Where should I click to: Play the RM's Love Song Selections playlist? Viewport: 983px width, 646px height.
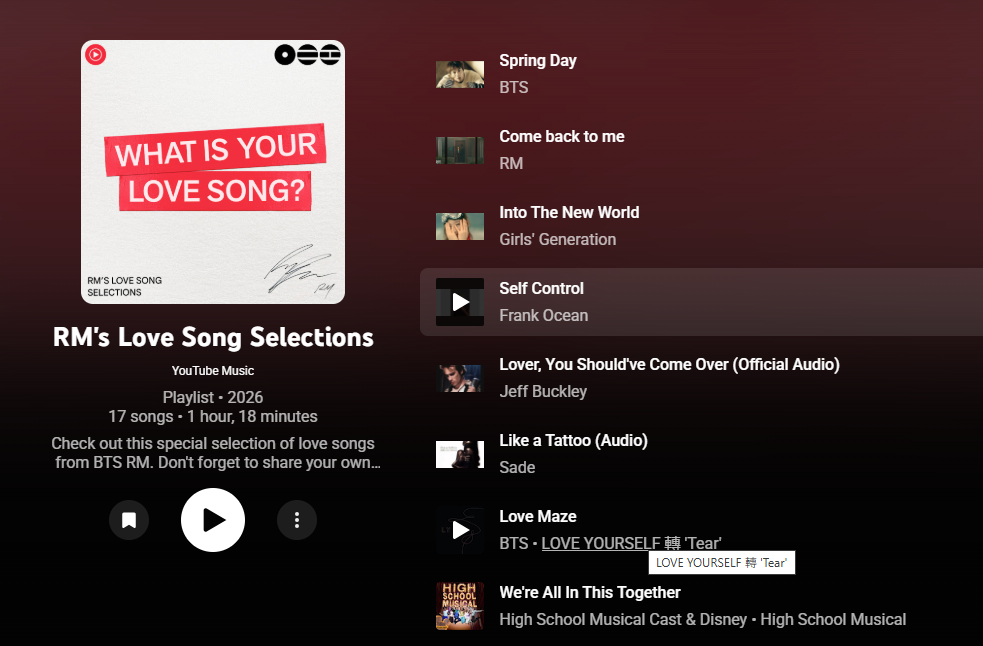[213, 520]
